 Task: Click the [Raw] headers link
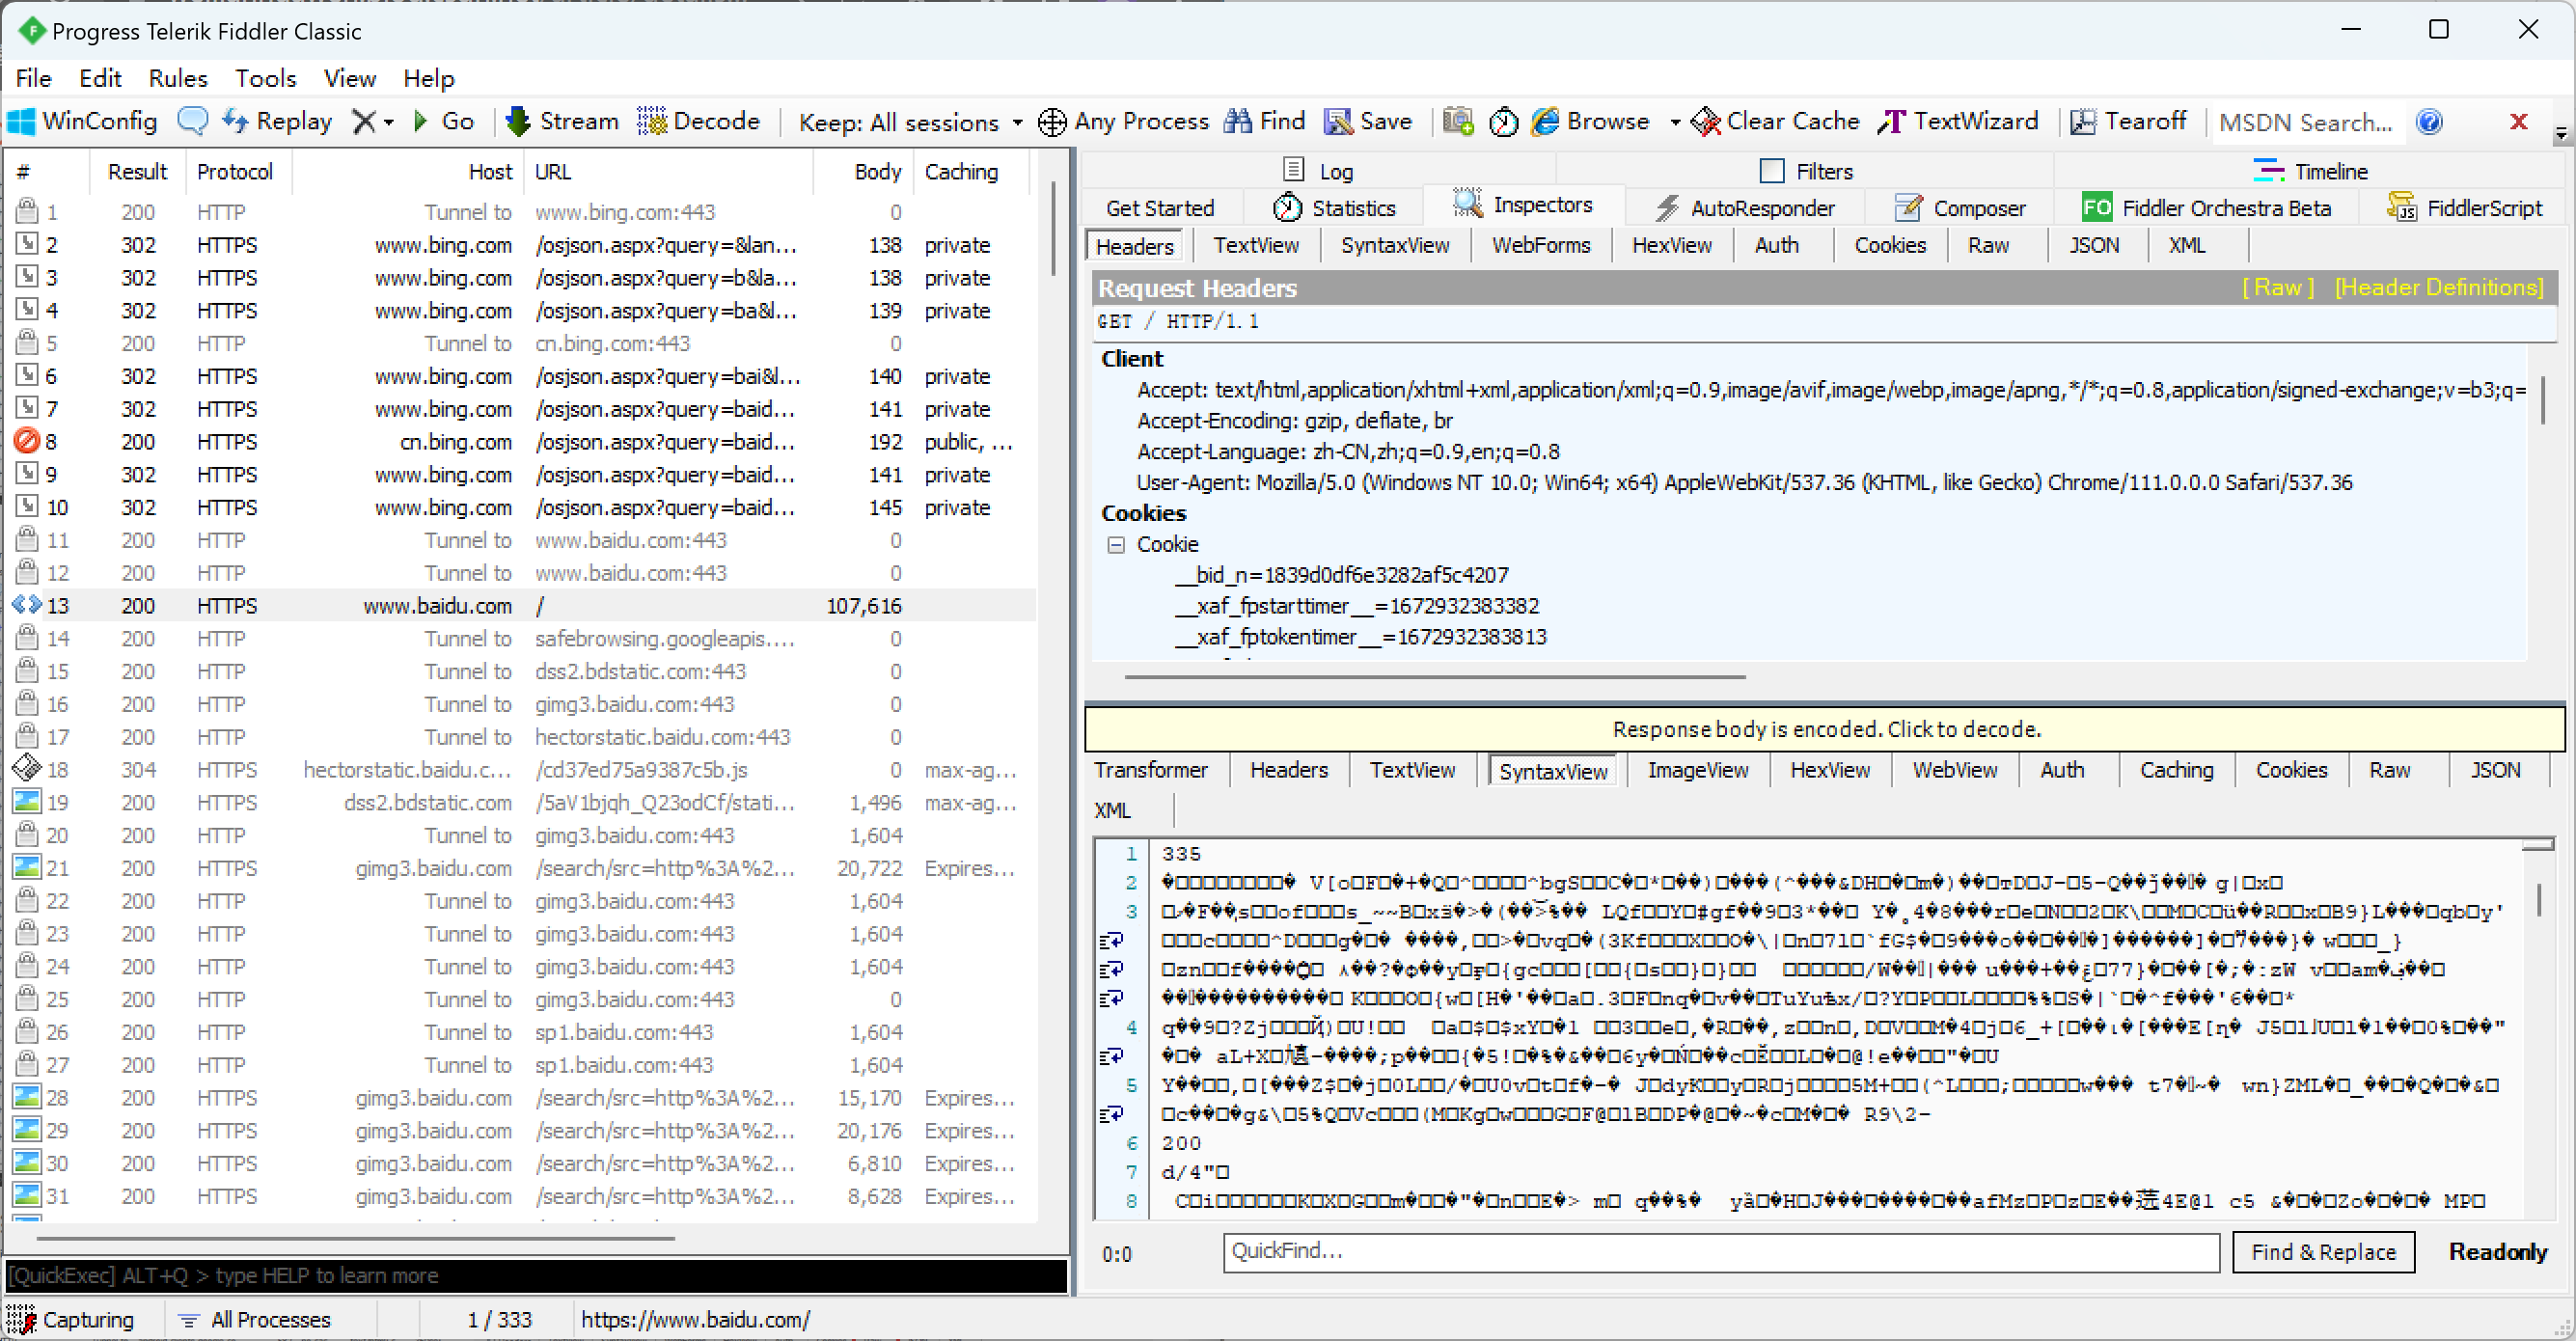[x=2277, y=288]
